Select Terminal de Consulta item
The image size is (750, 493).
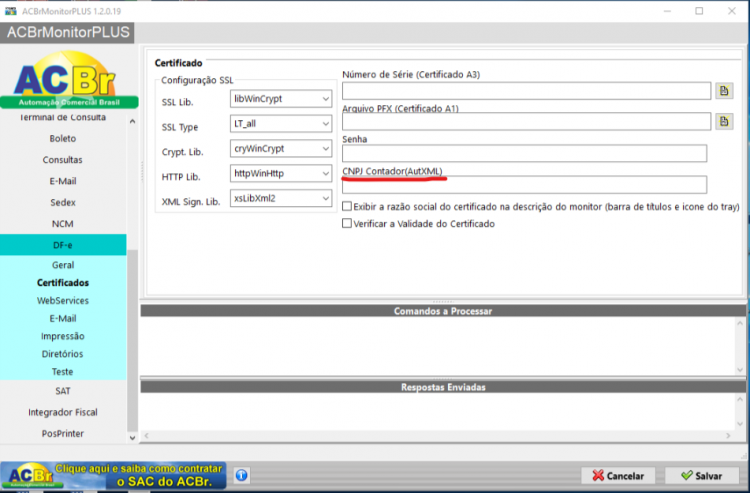(x=63, y=118)
